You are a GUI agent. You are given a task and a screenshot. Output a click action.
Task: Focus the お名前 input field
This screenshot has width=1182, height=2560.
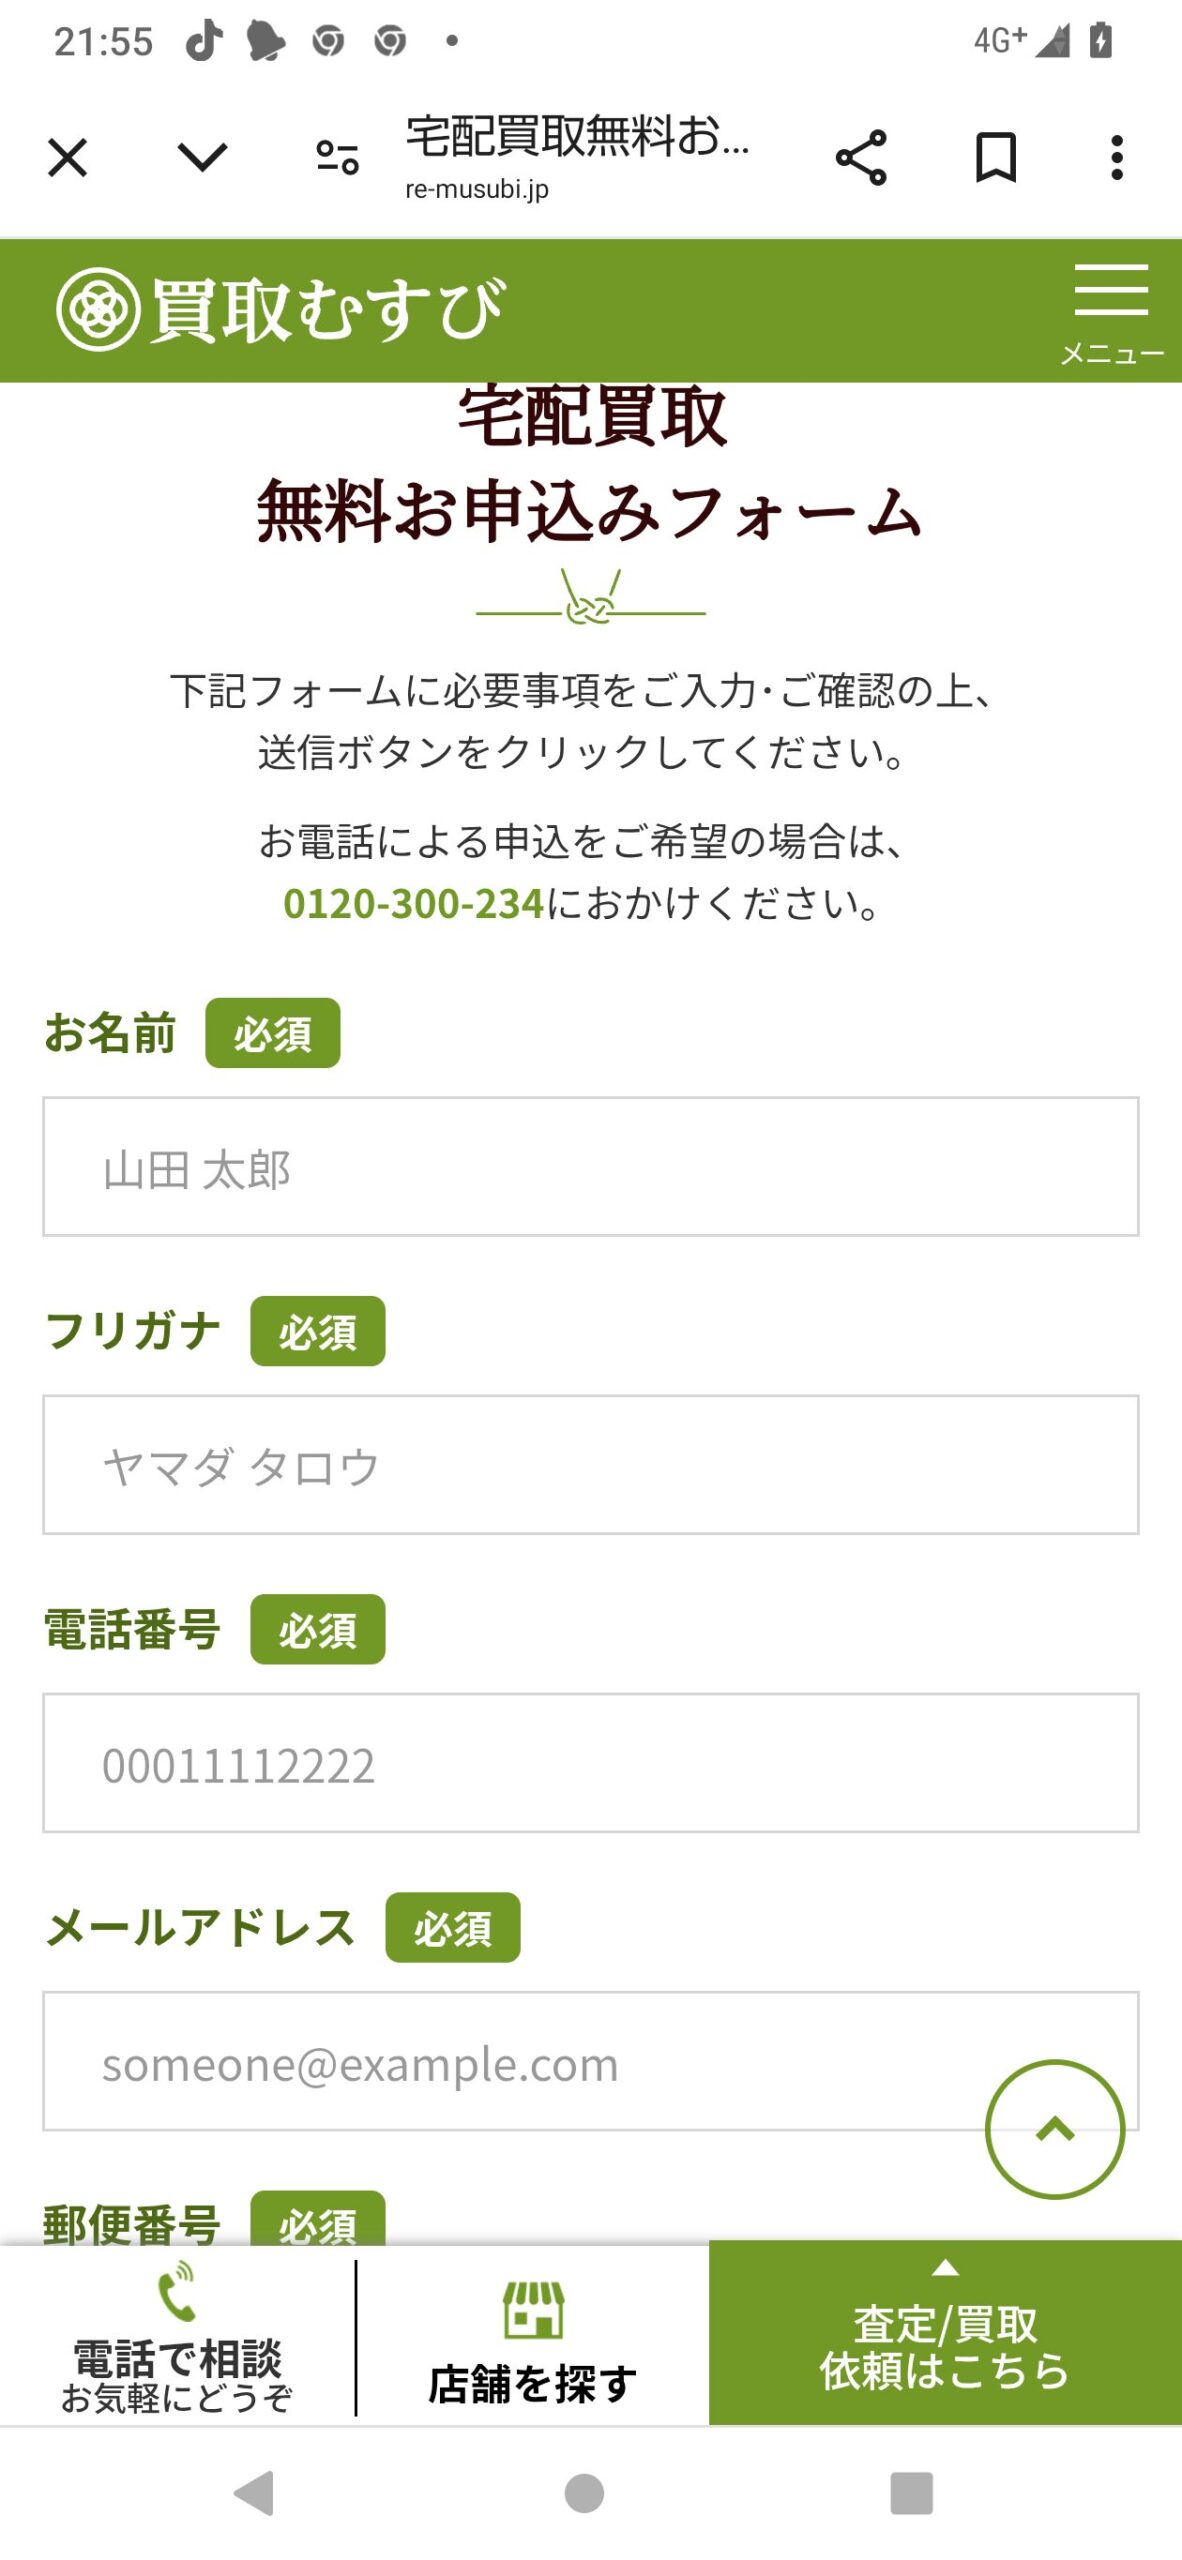pyautogui.click(x=590, y=1167)
